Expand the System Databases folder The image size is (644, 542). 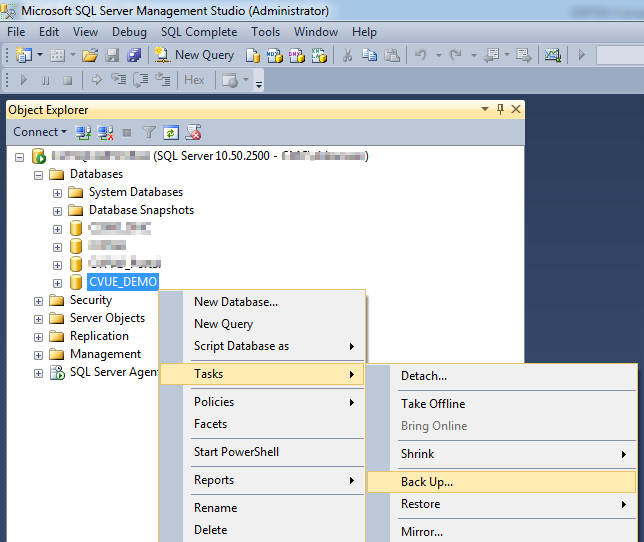[57, 192]
